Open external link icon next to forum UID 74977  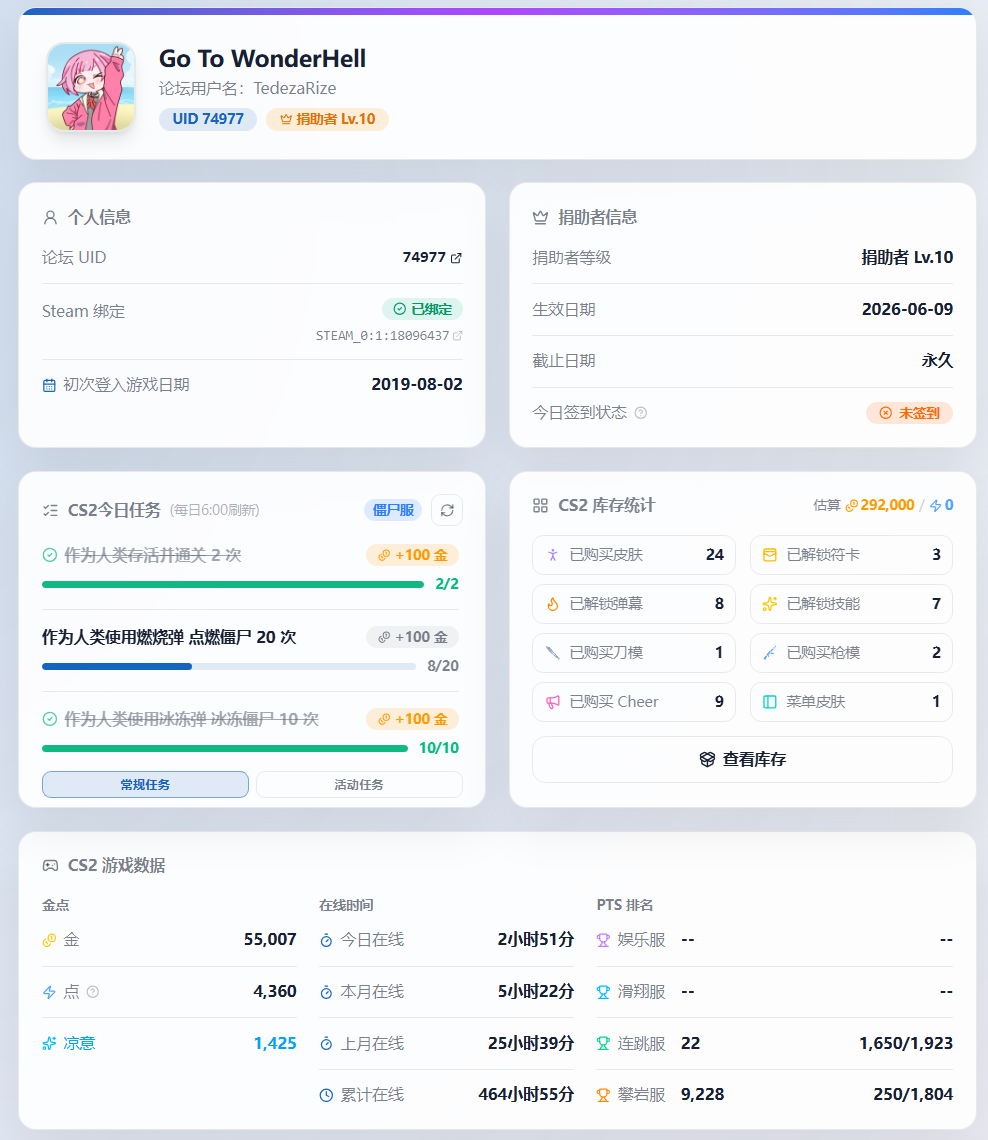pyautogui.click(x=456, y=258)
